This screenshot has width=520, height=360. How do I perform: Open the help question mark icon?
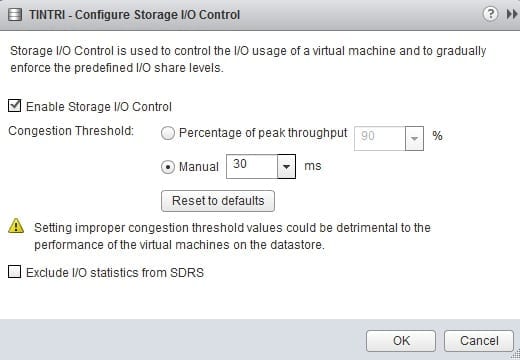490,14
